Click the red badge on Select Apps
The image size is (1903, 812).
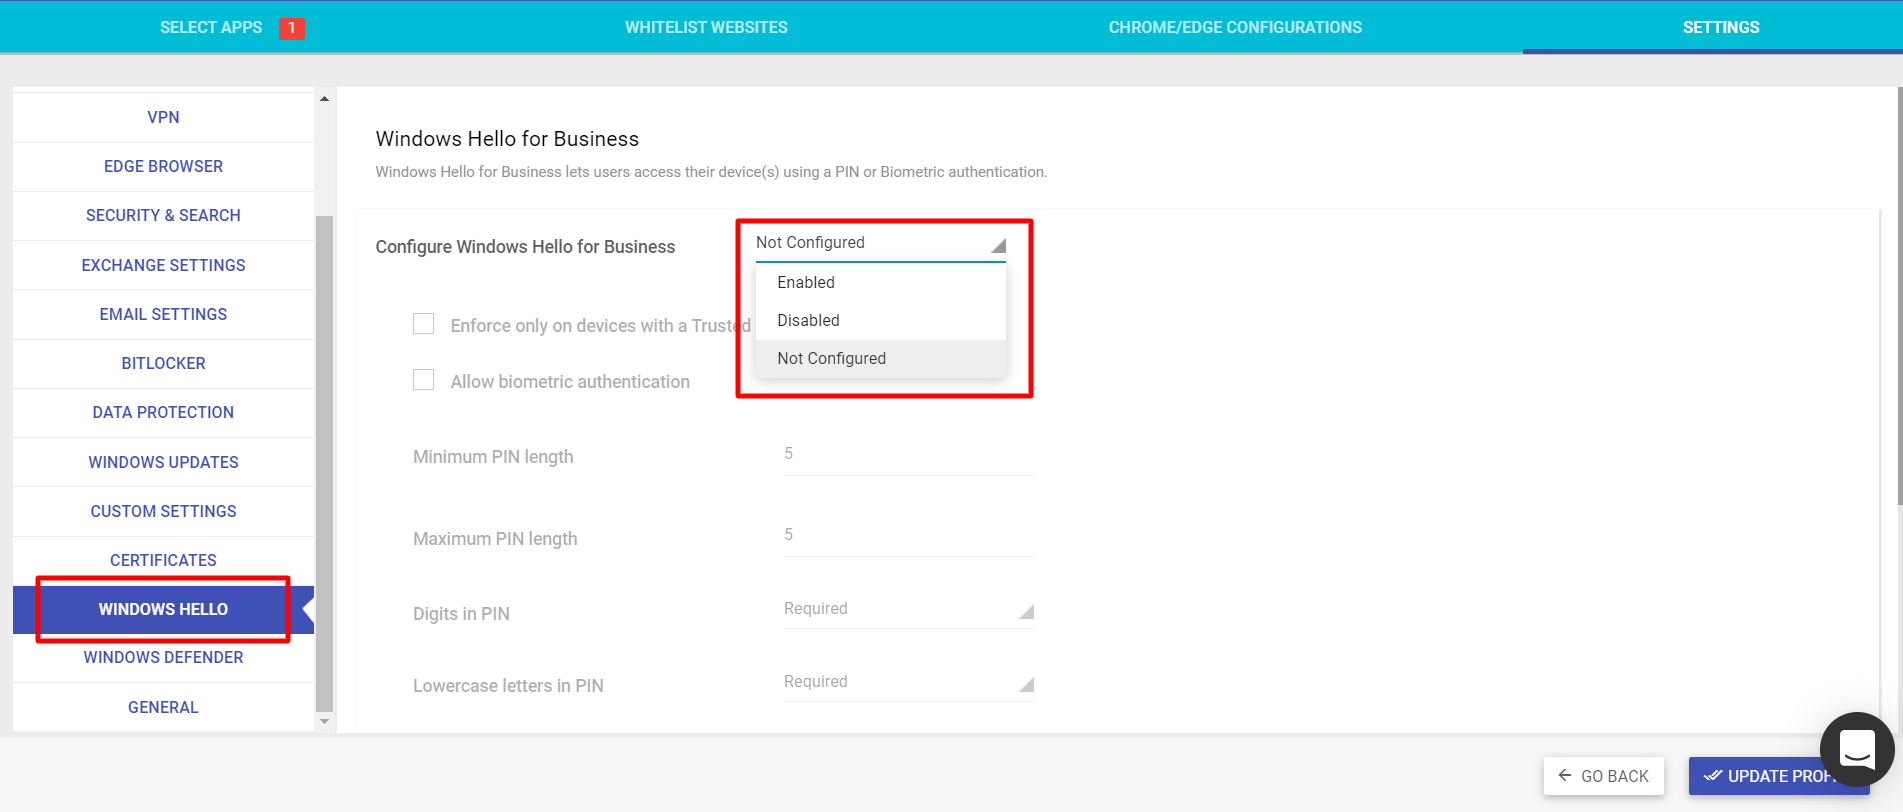(292, 28)
